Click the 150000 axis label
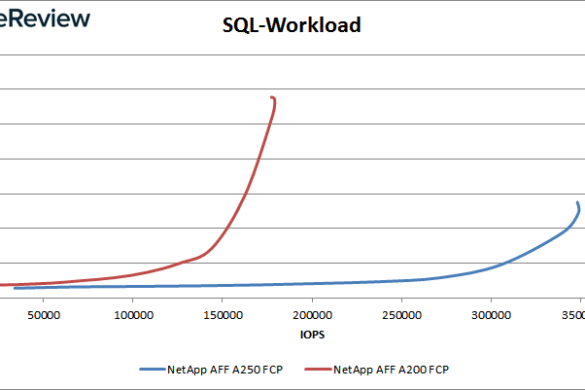Screen dimensions: 585x390 (x=223, y=315)
